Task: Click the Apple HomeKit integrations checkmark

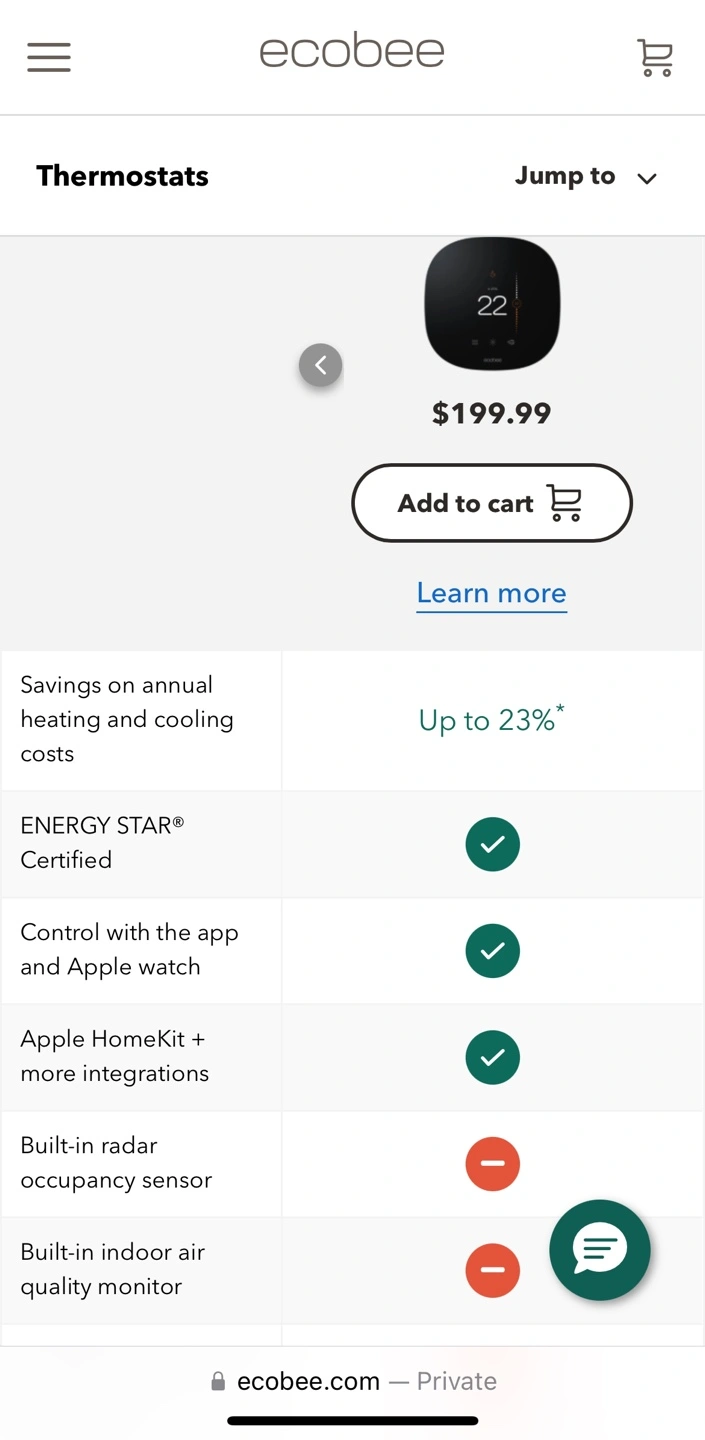Action: tap(492, 1057)
